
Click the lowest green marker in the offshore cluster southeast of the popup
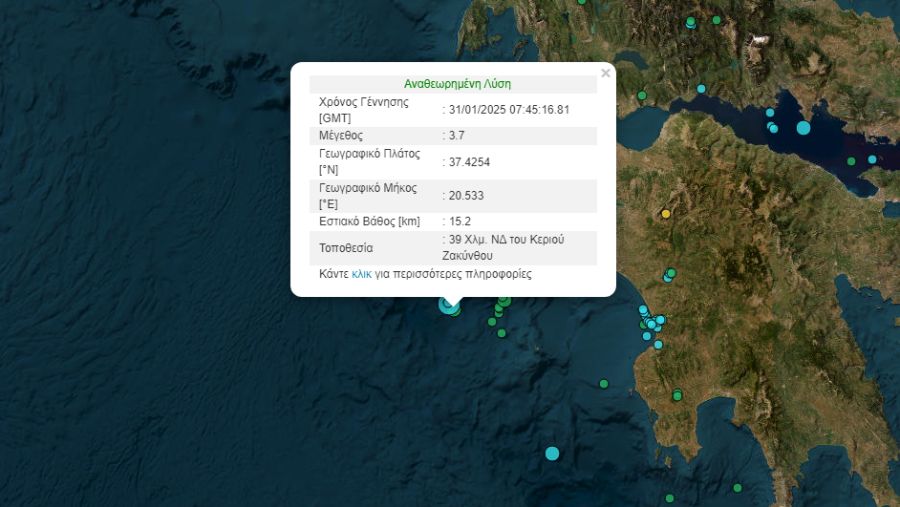[502, 333]
